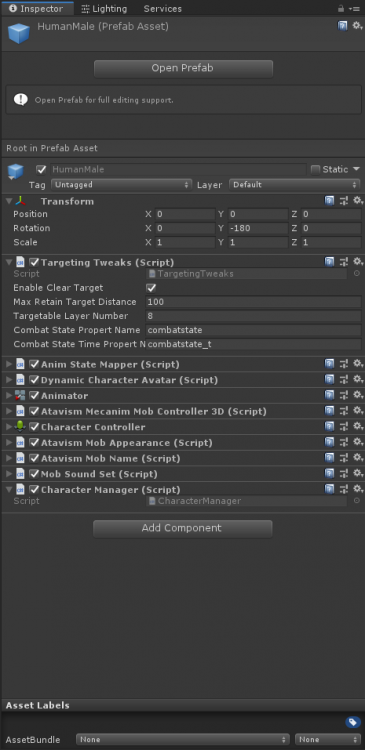365x750 pixels.
Task: Switch to the Services tab
Action: 163,9
